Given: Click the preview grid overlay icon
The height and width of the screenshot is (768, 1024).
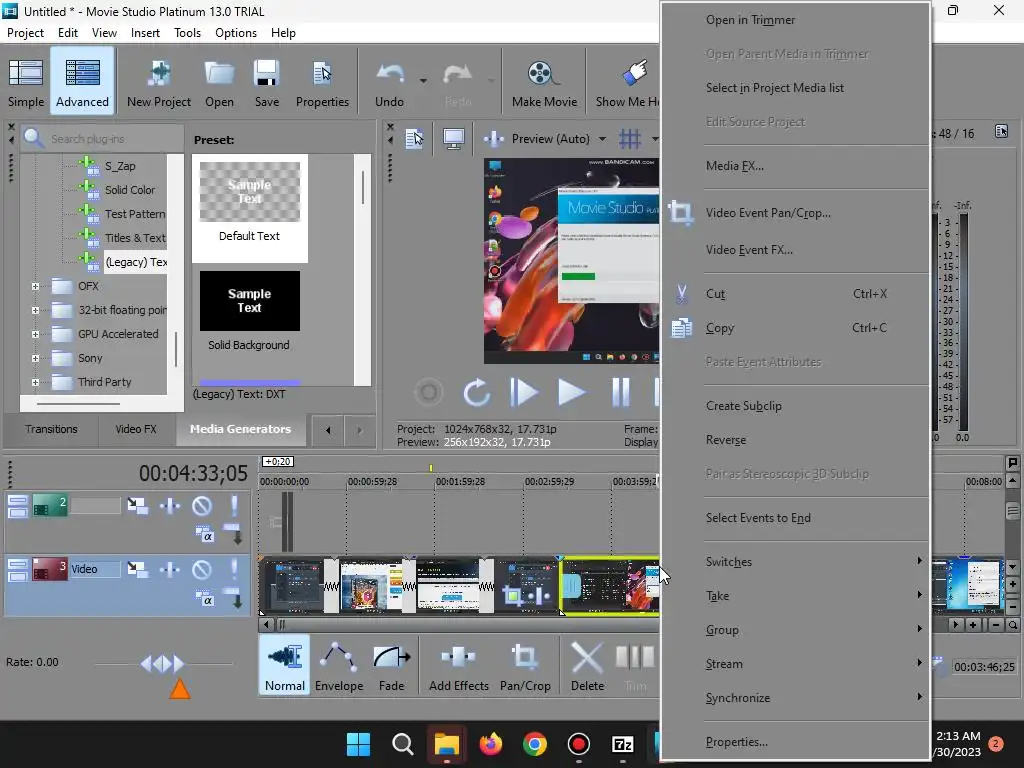Looking at the screenshot, I should coord(630,138).
